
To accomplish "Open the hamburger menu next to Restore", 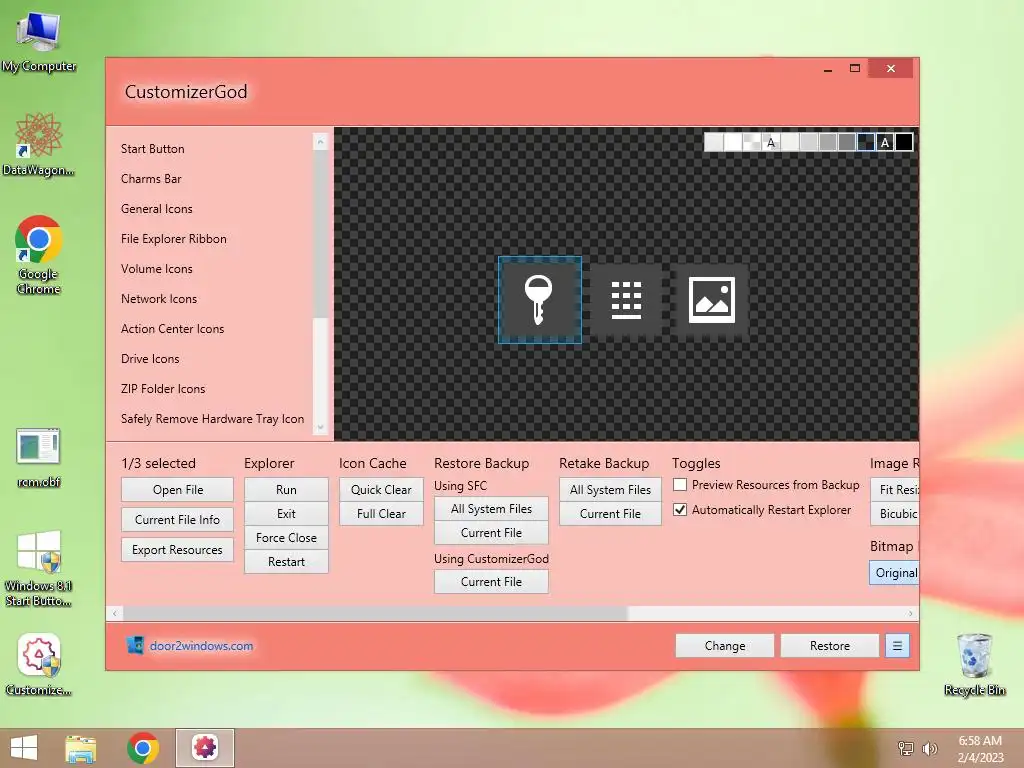I will click(897, 646).
